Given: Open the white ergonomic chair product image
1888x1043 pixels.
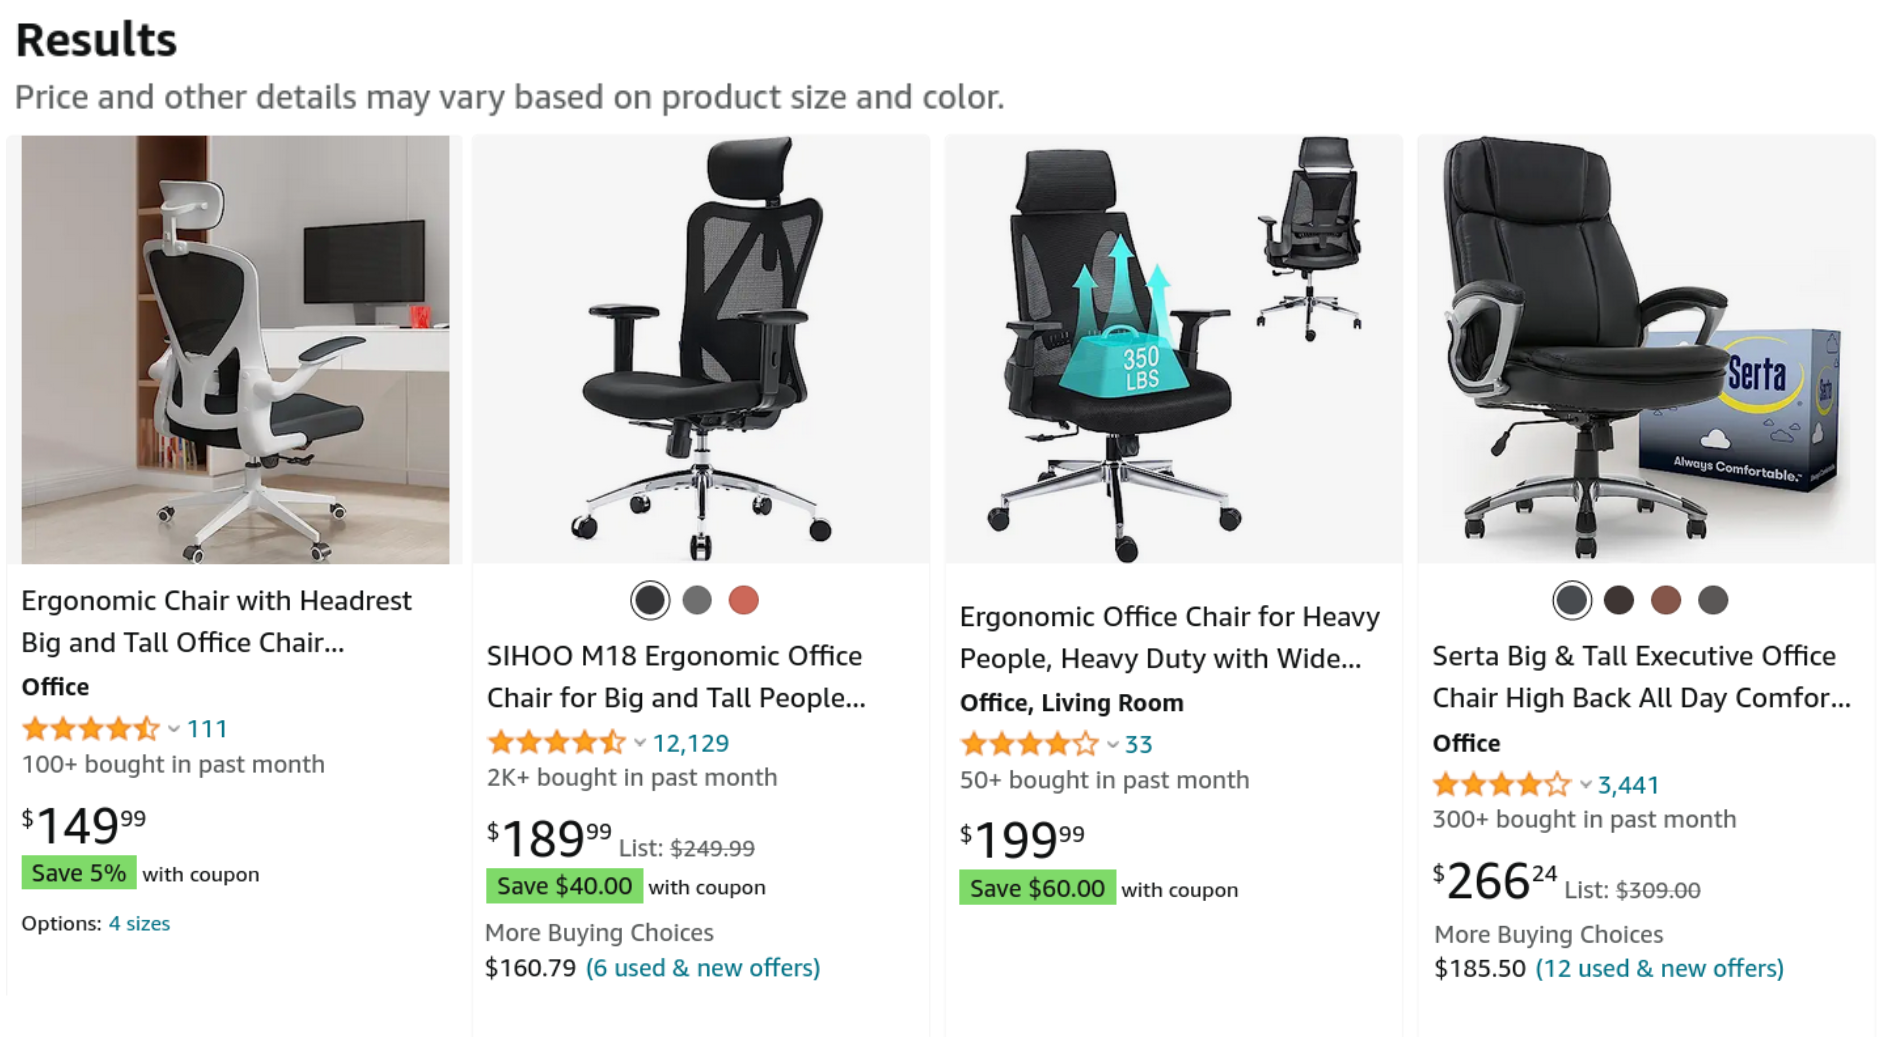Looking at the screenshot, I should [235, 350].
